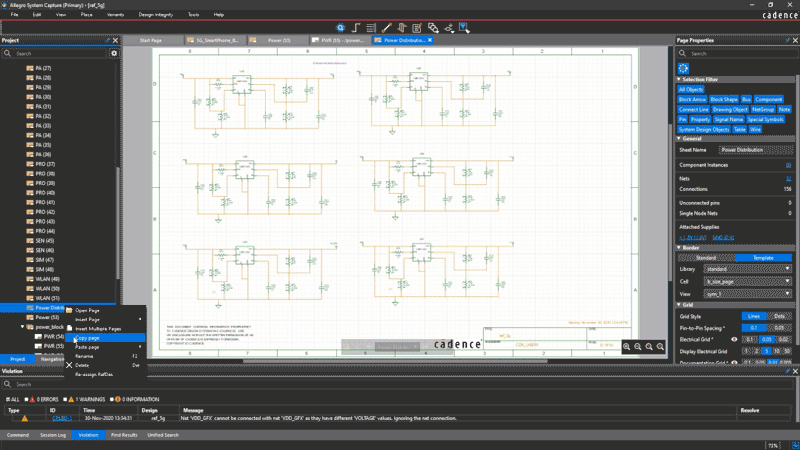Viewport: 800px width, 450px height.
Task: Click the Delete X icon in context menu
Action: [x=69, y=365]
